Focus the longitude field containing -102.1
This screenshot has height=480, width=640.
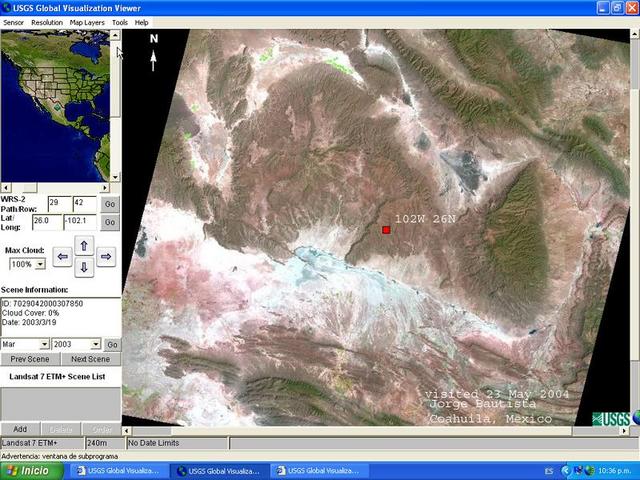pyautogui.click(x=80, y=222)
